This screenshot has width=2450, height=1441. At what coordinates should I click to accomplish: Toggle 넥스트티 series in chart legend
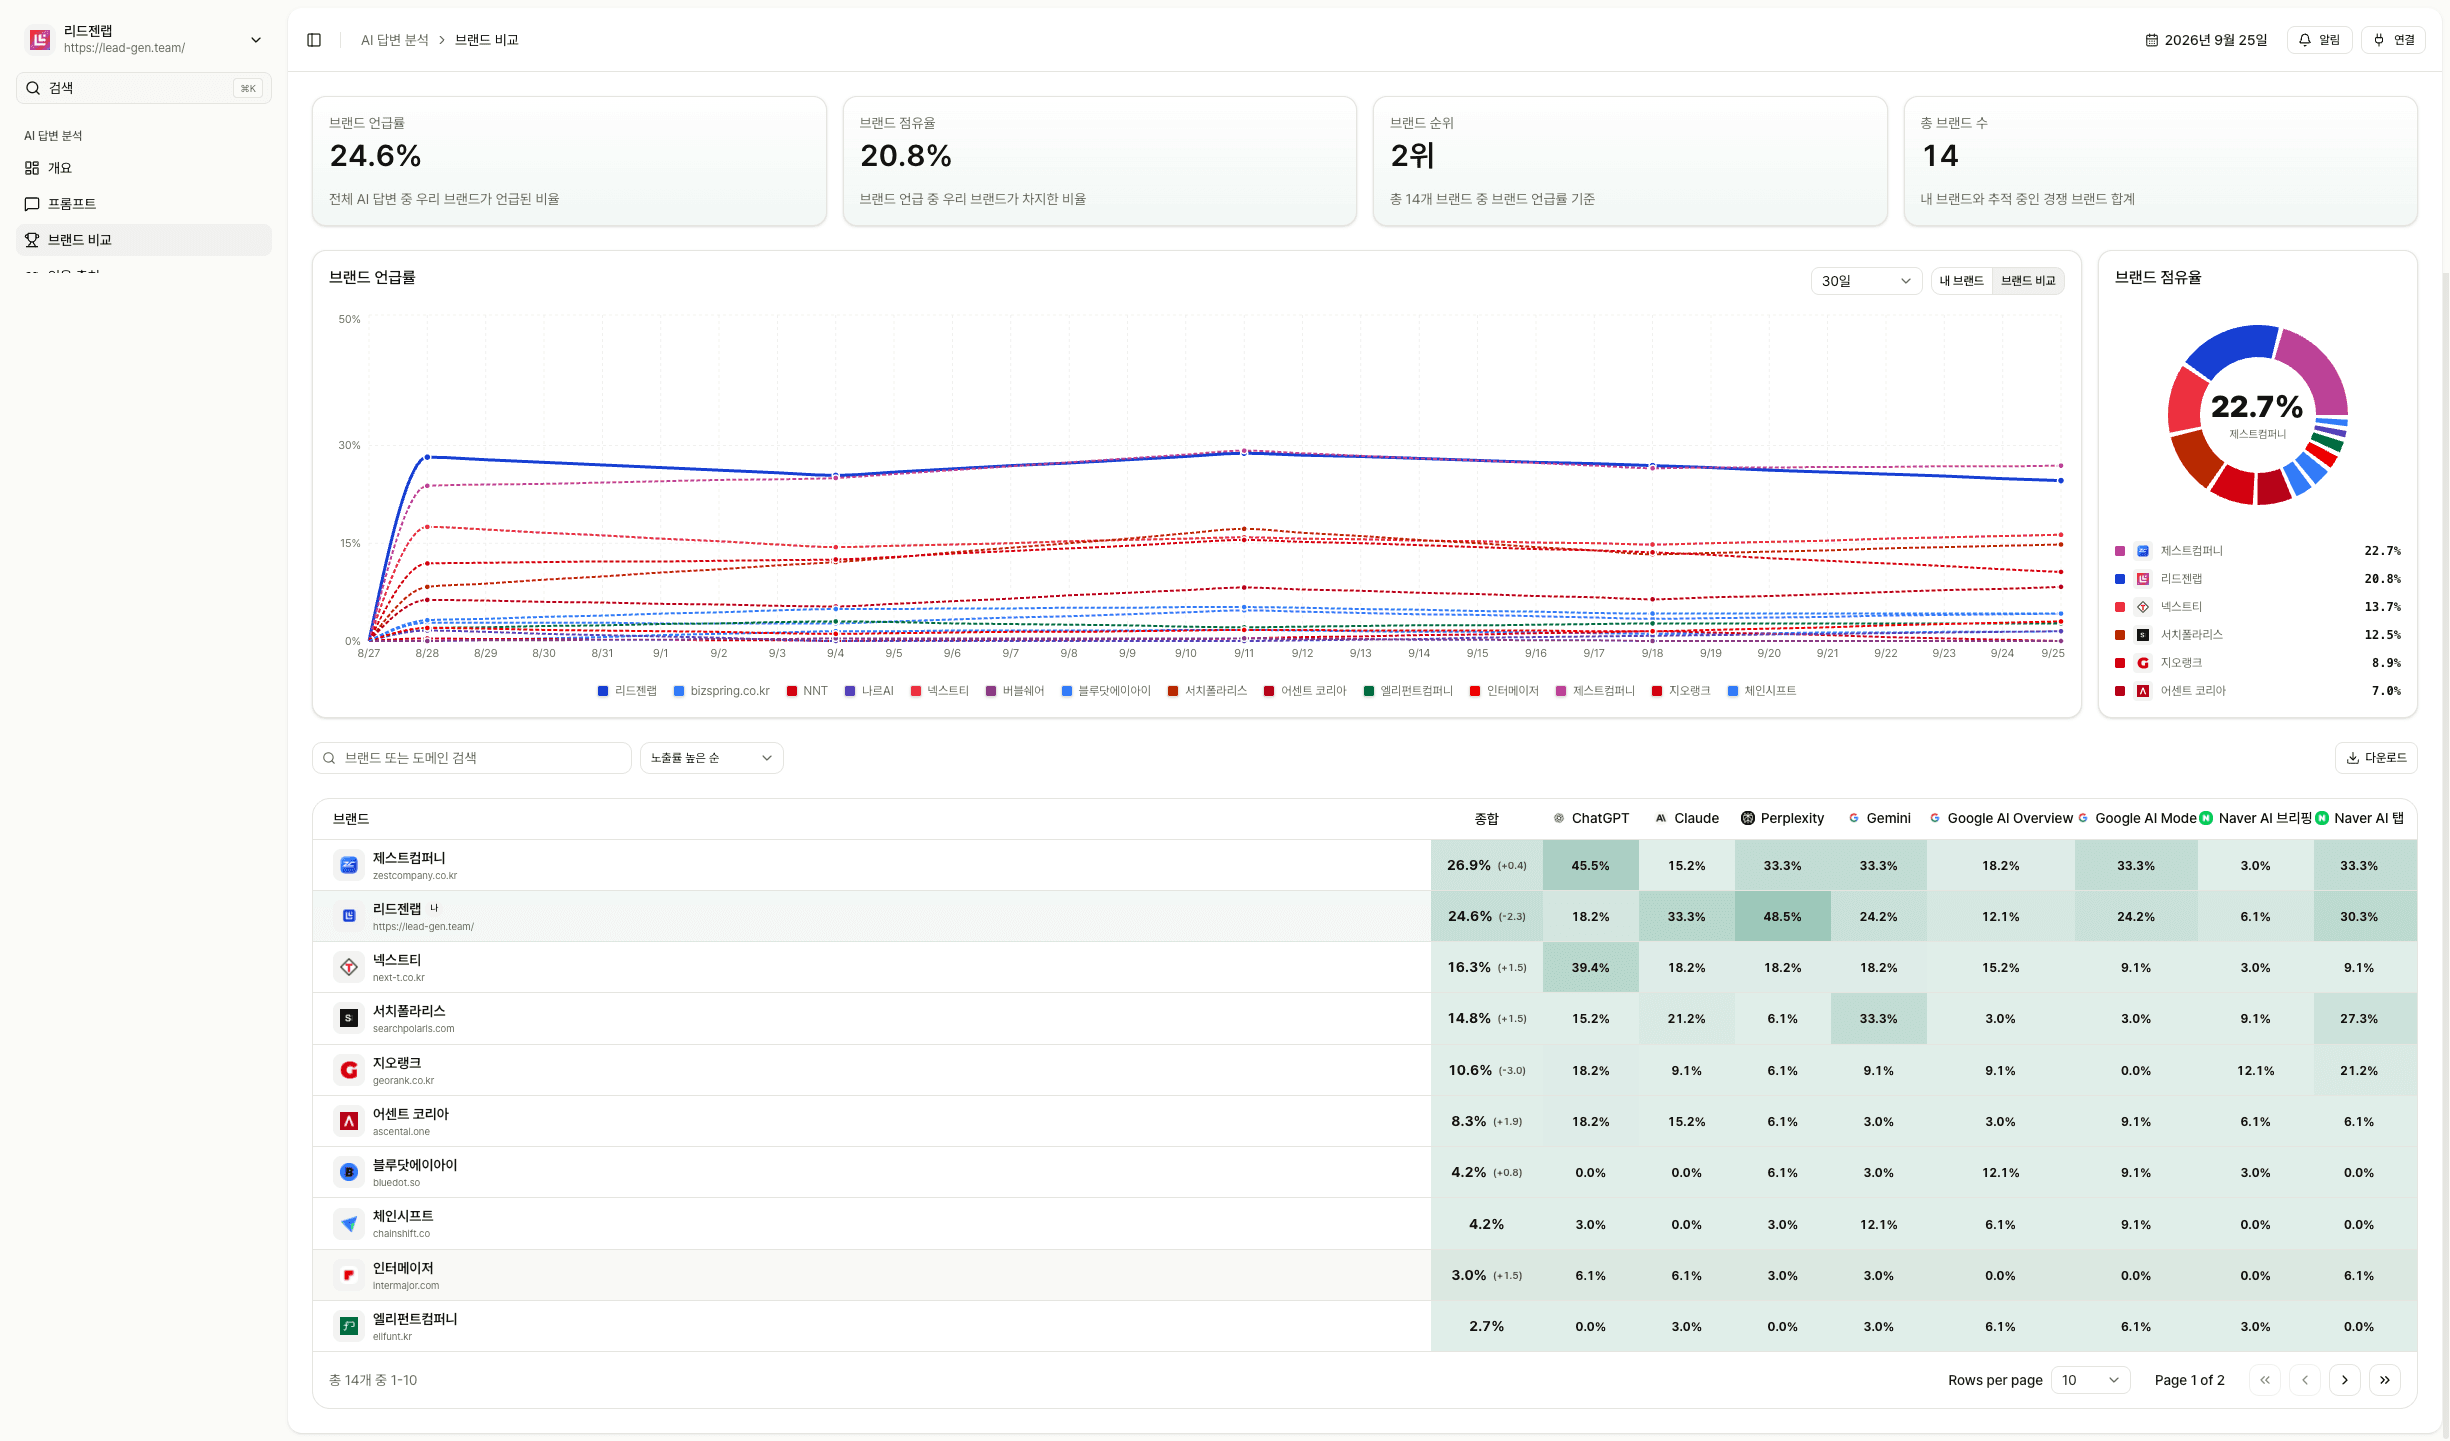[x=940, y=691]
